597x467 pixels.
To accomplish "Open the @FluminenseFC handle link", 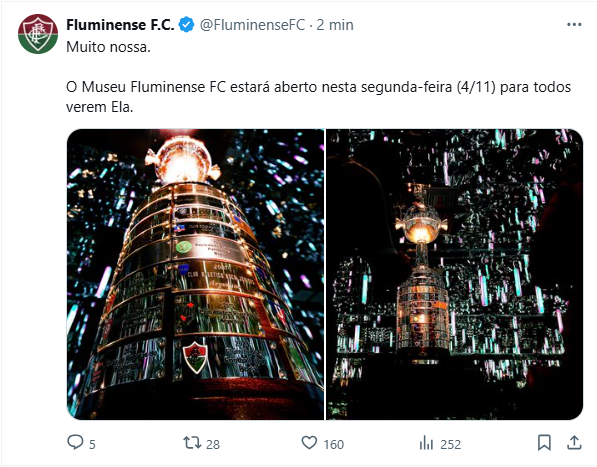I will [x=252, y=25].
